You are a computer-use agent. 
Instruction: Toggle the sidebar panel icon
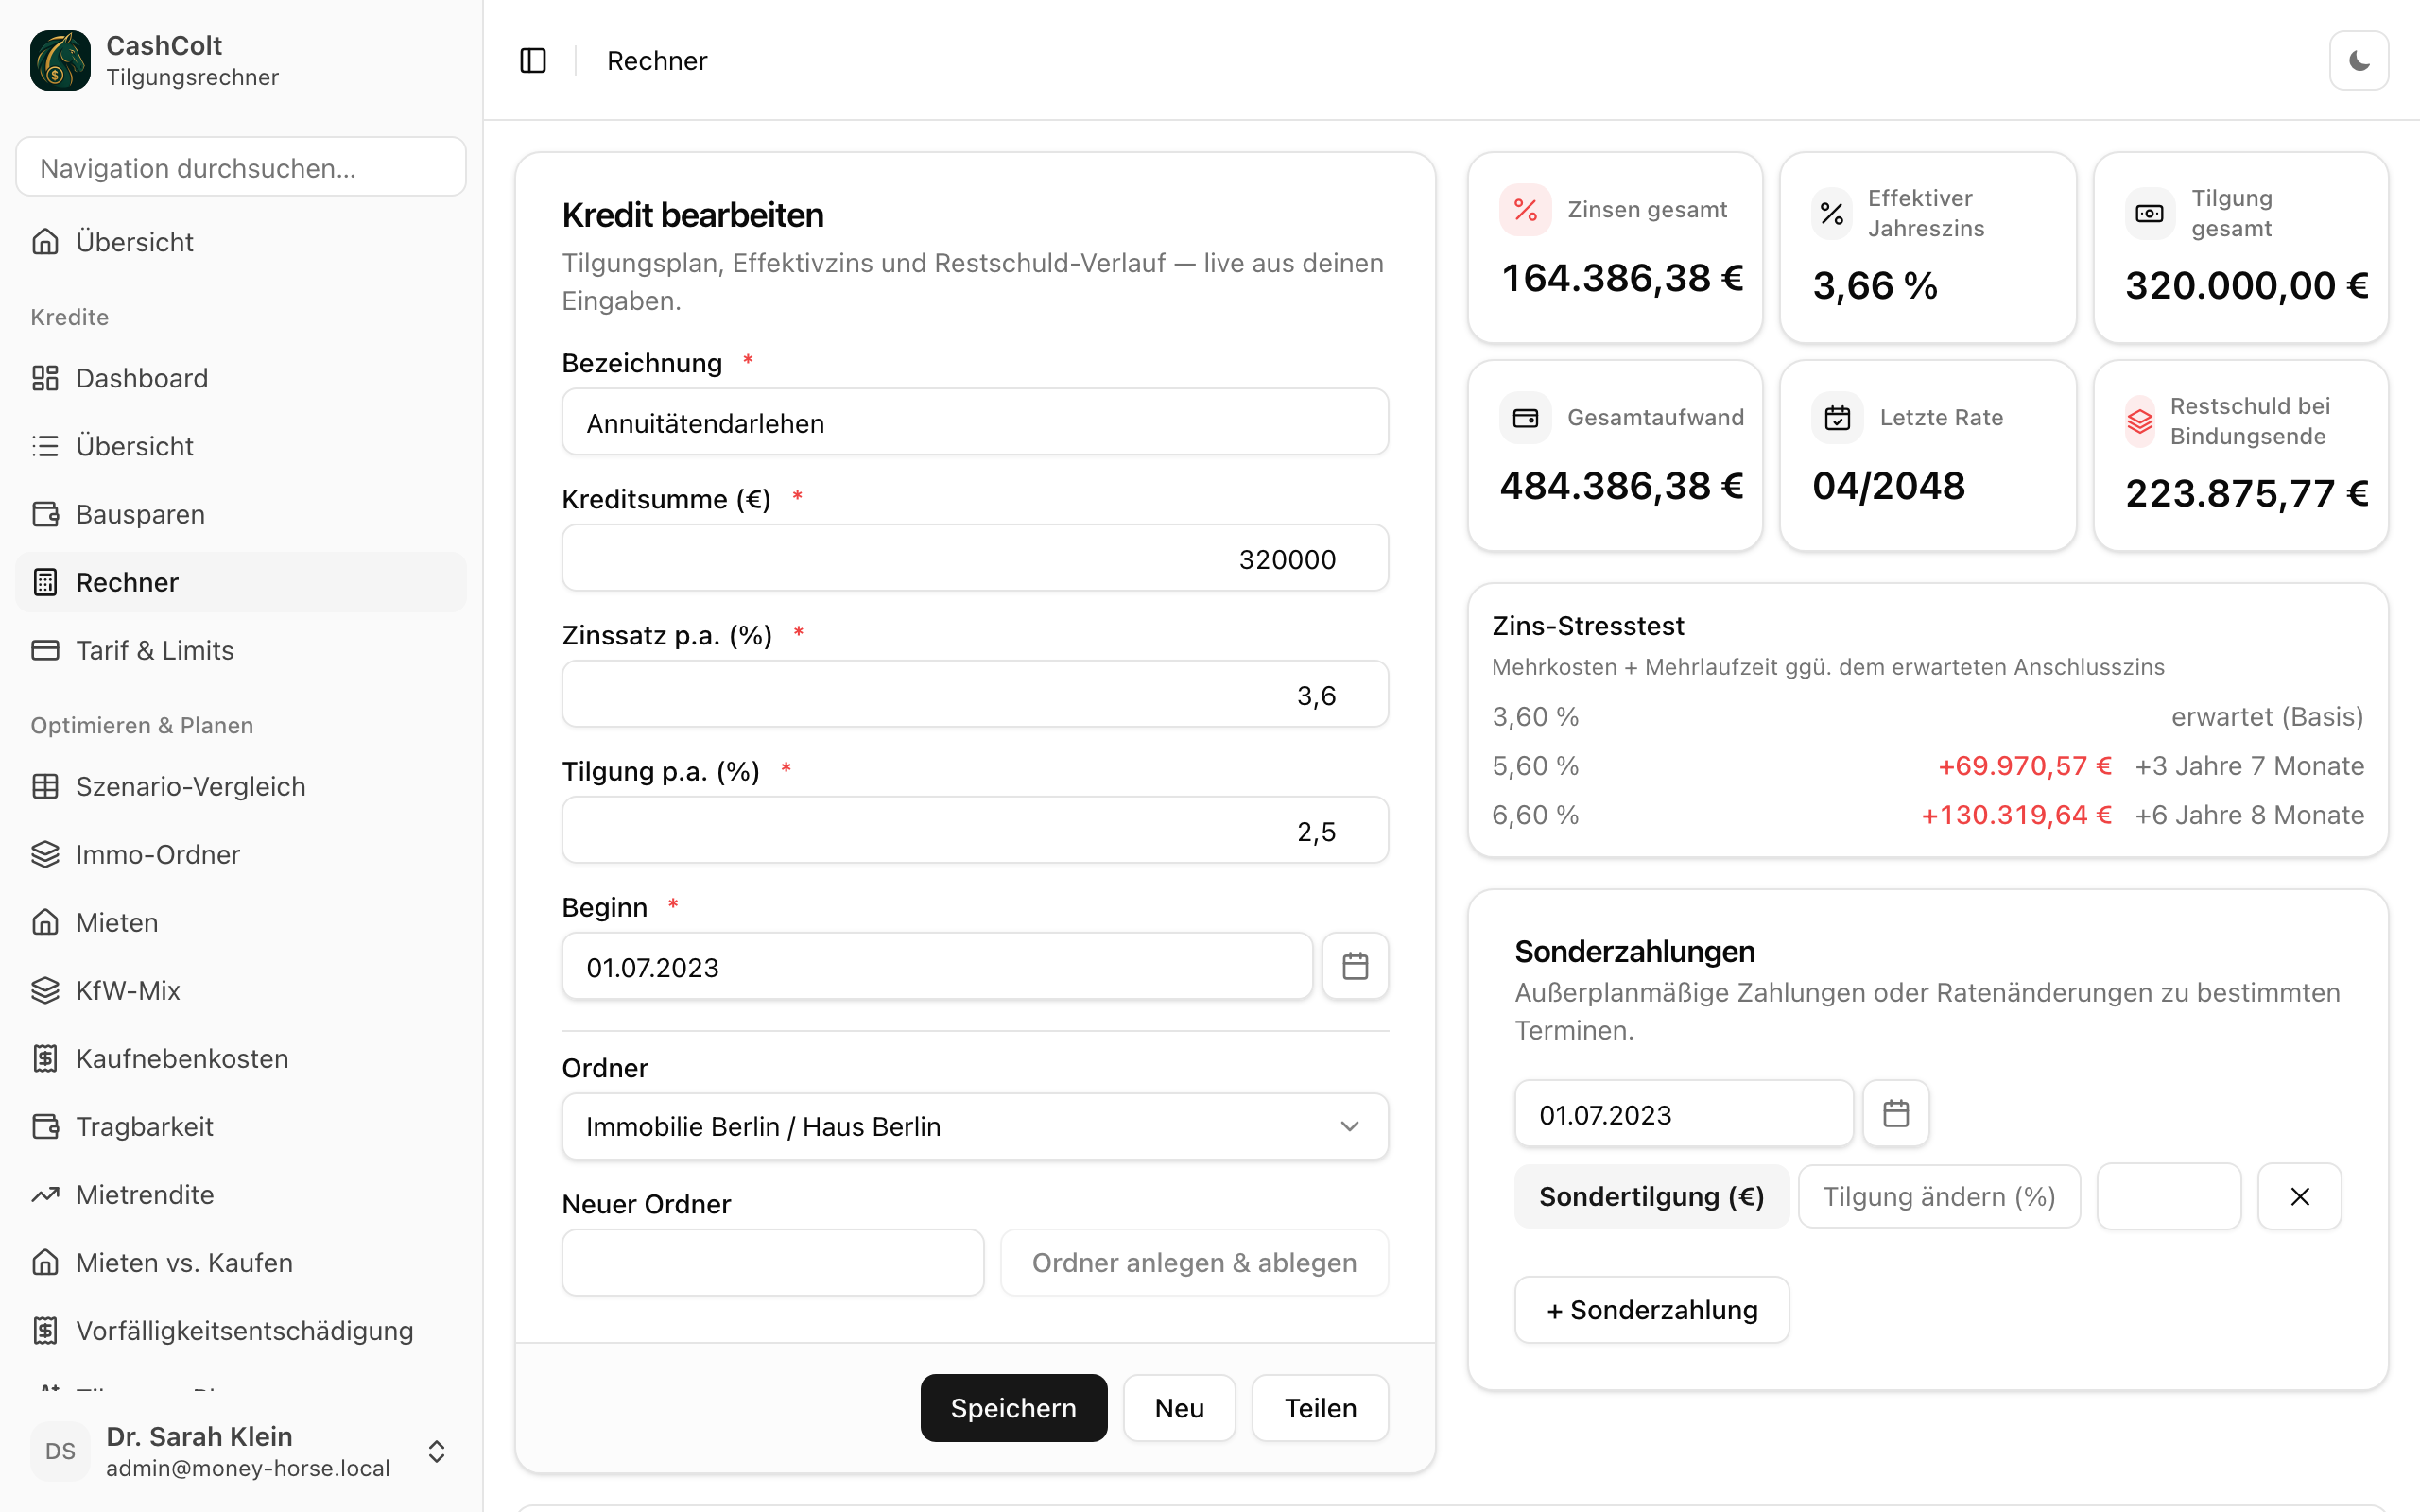coord(533,61)
